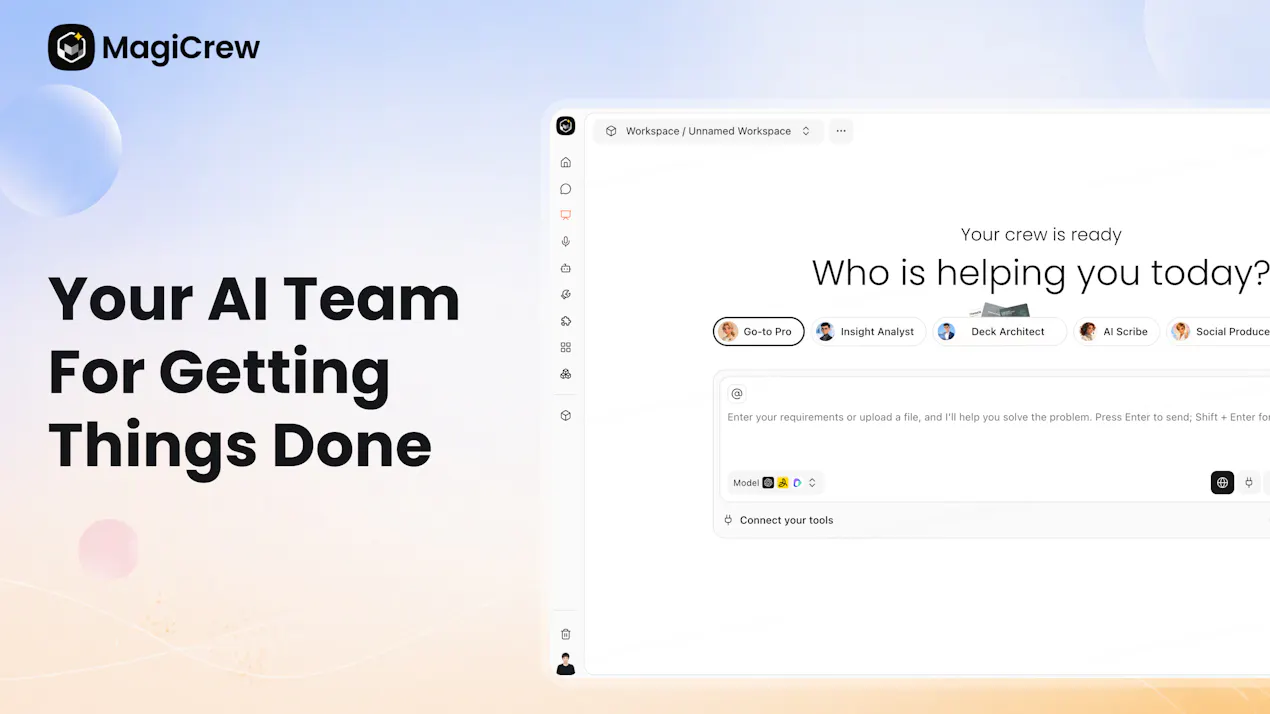This screenshot has width=1270, height=714.
Task: Click the MagiCrew logo atop the app sidebar
Action: (566, 126)
